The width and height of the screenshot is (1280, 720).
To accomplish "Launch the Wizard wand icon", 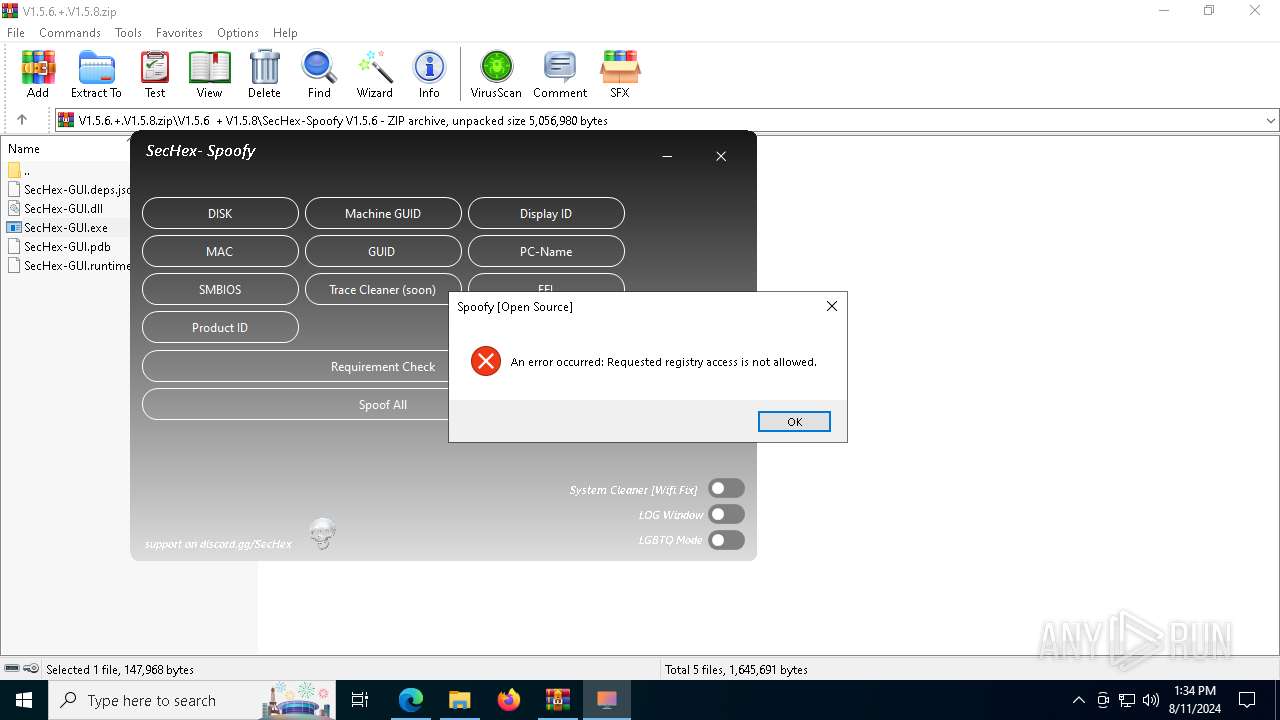I will (x=375, y=74).
